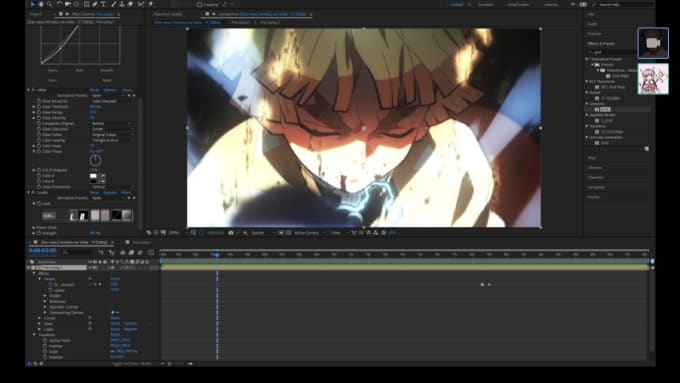Click the pink anime character thumbnail
The image size is (680, 383).
[653, 79]
